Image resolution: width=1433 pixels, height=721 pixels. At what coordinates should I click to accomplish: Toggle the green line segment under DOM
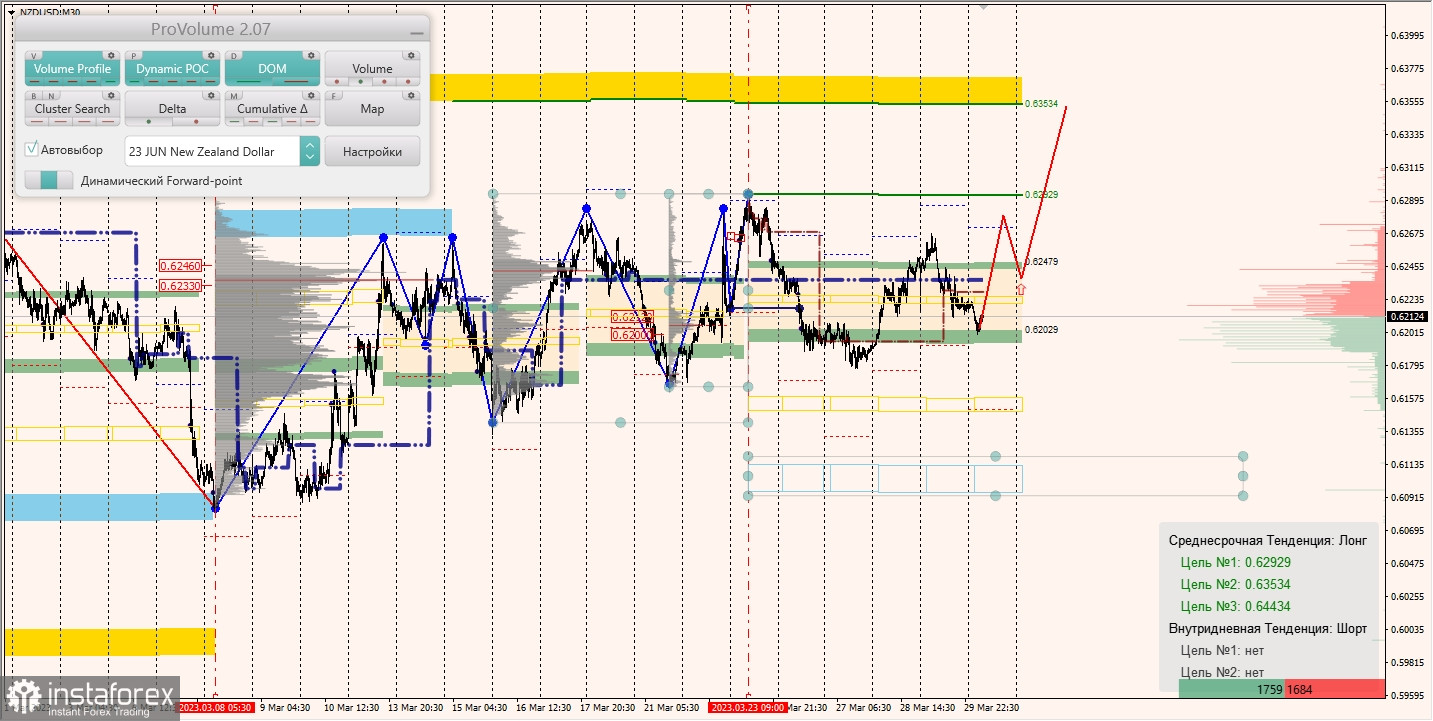click(249, 82)
